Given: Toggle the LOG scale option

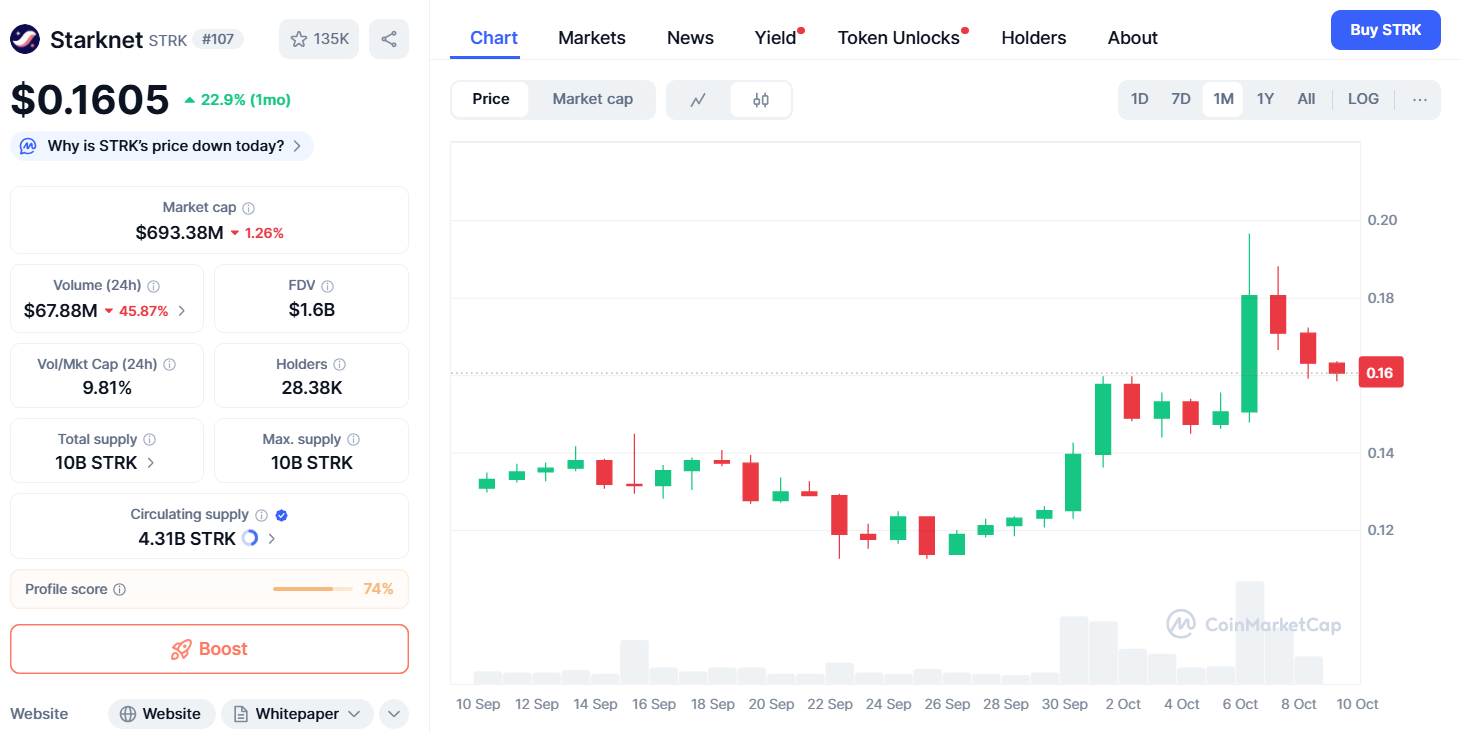Looking at the screenshot, I should 1363,99.
